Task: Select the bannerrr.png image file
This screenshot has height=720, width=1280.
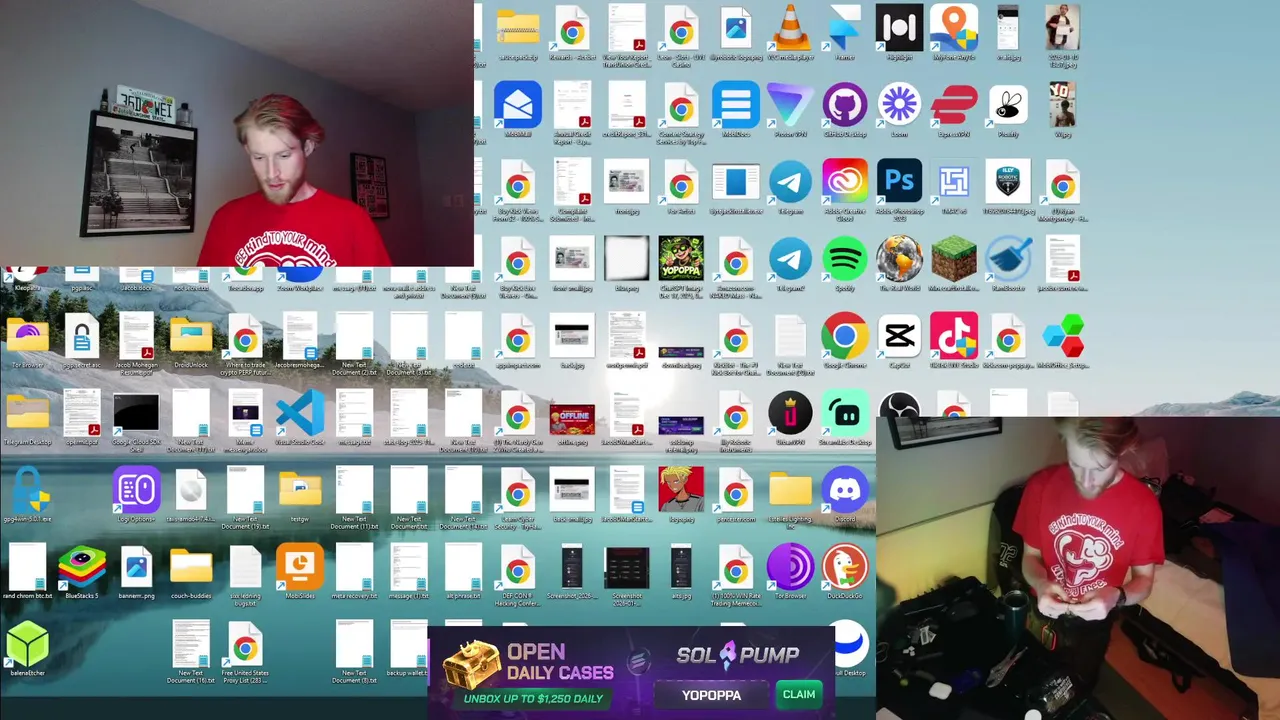Action: (x=136, y=568)
